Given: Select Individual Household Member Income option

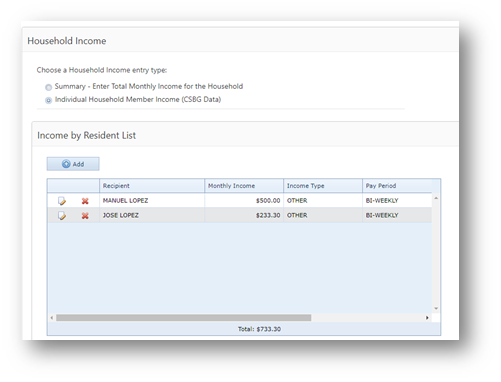Looking at the screenshot, I should (49, 100).
